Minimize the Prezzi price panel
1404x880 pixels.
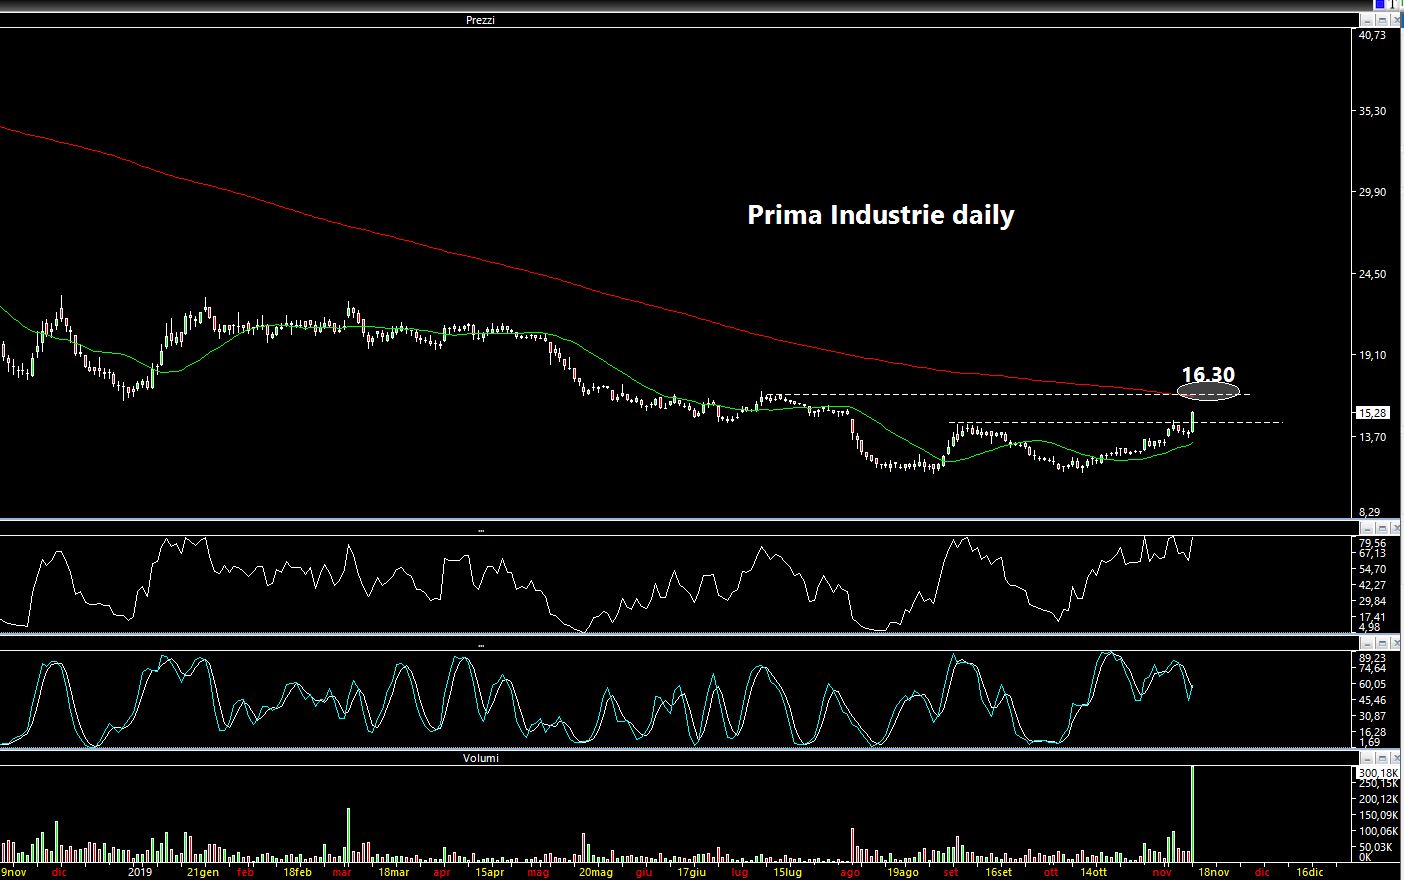(1367, 20)
